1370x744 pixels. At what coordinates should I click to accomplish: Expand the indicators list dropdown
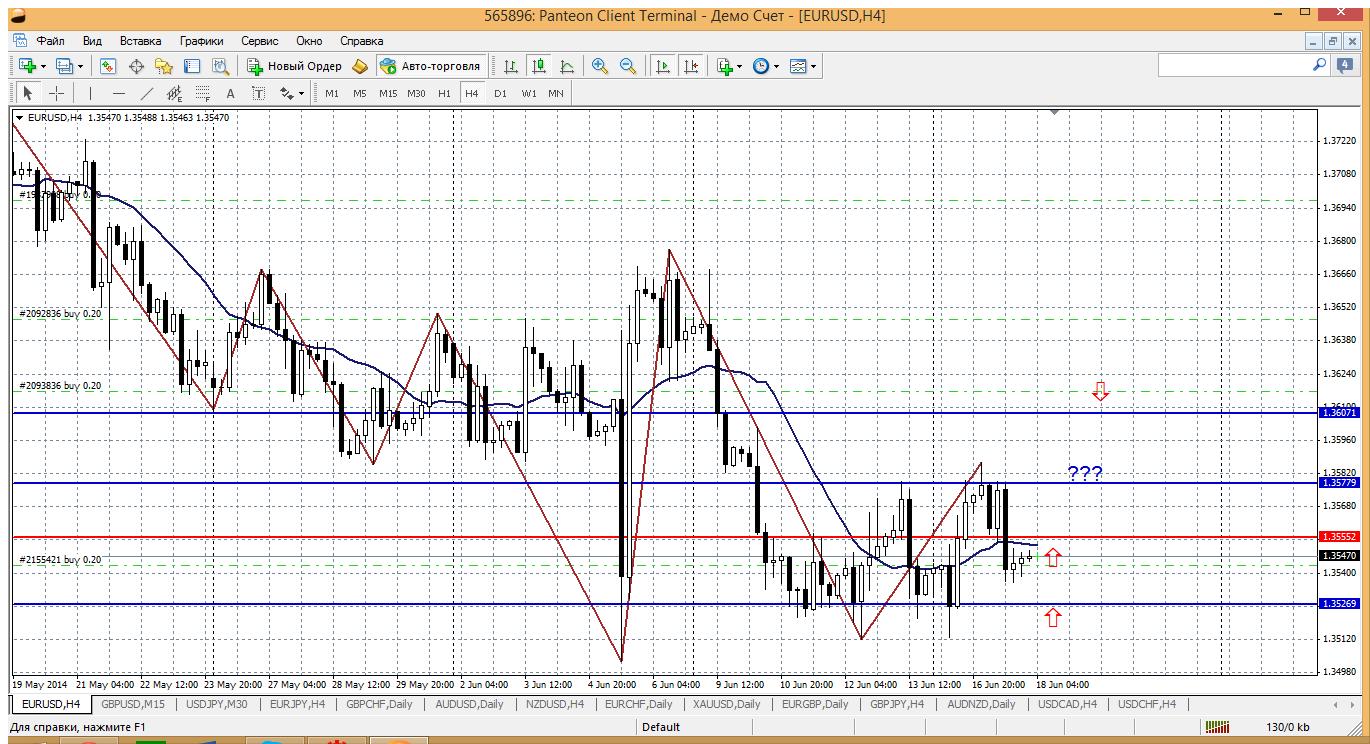739,66
